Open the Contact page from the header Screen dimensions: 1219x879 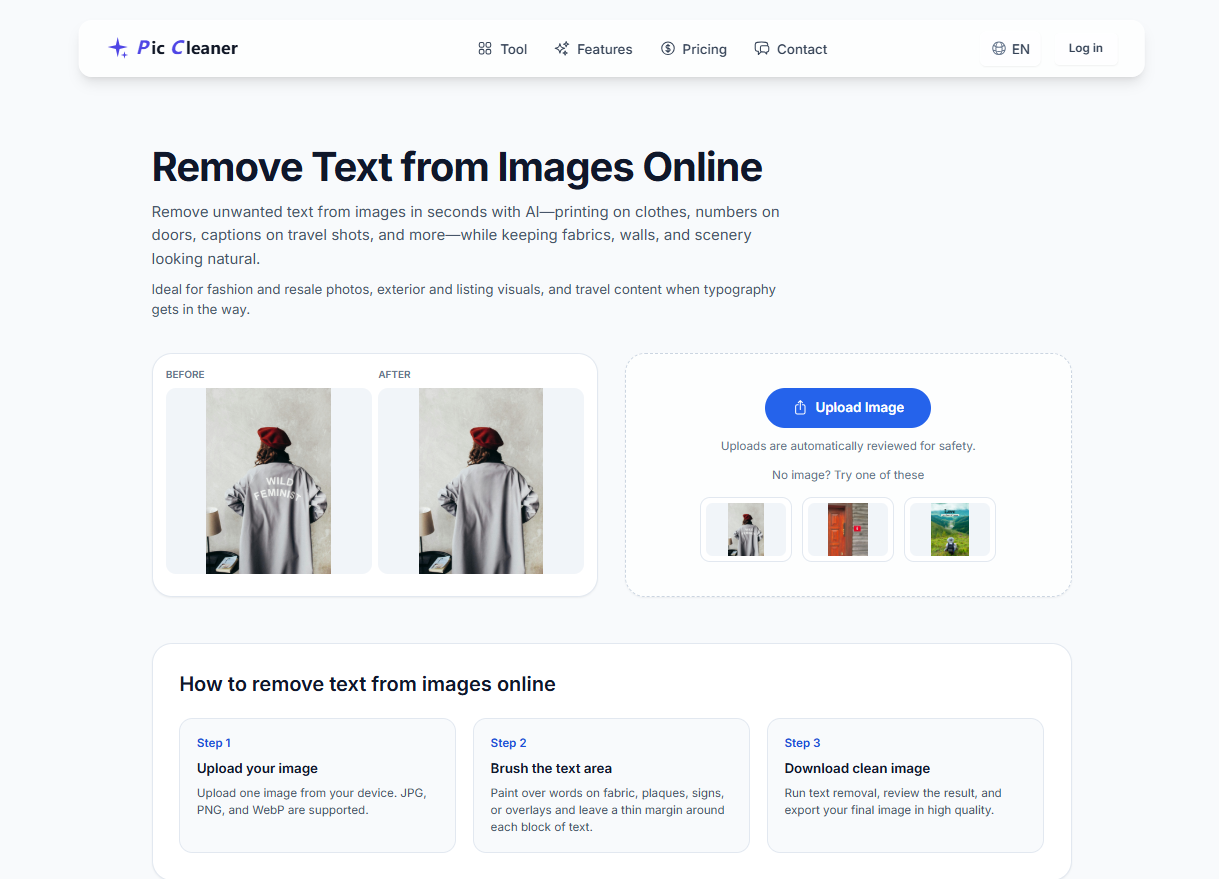pyautogui.click(x=802, y=48)
